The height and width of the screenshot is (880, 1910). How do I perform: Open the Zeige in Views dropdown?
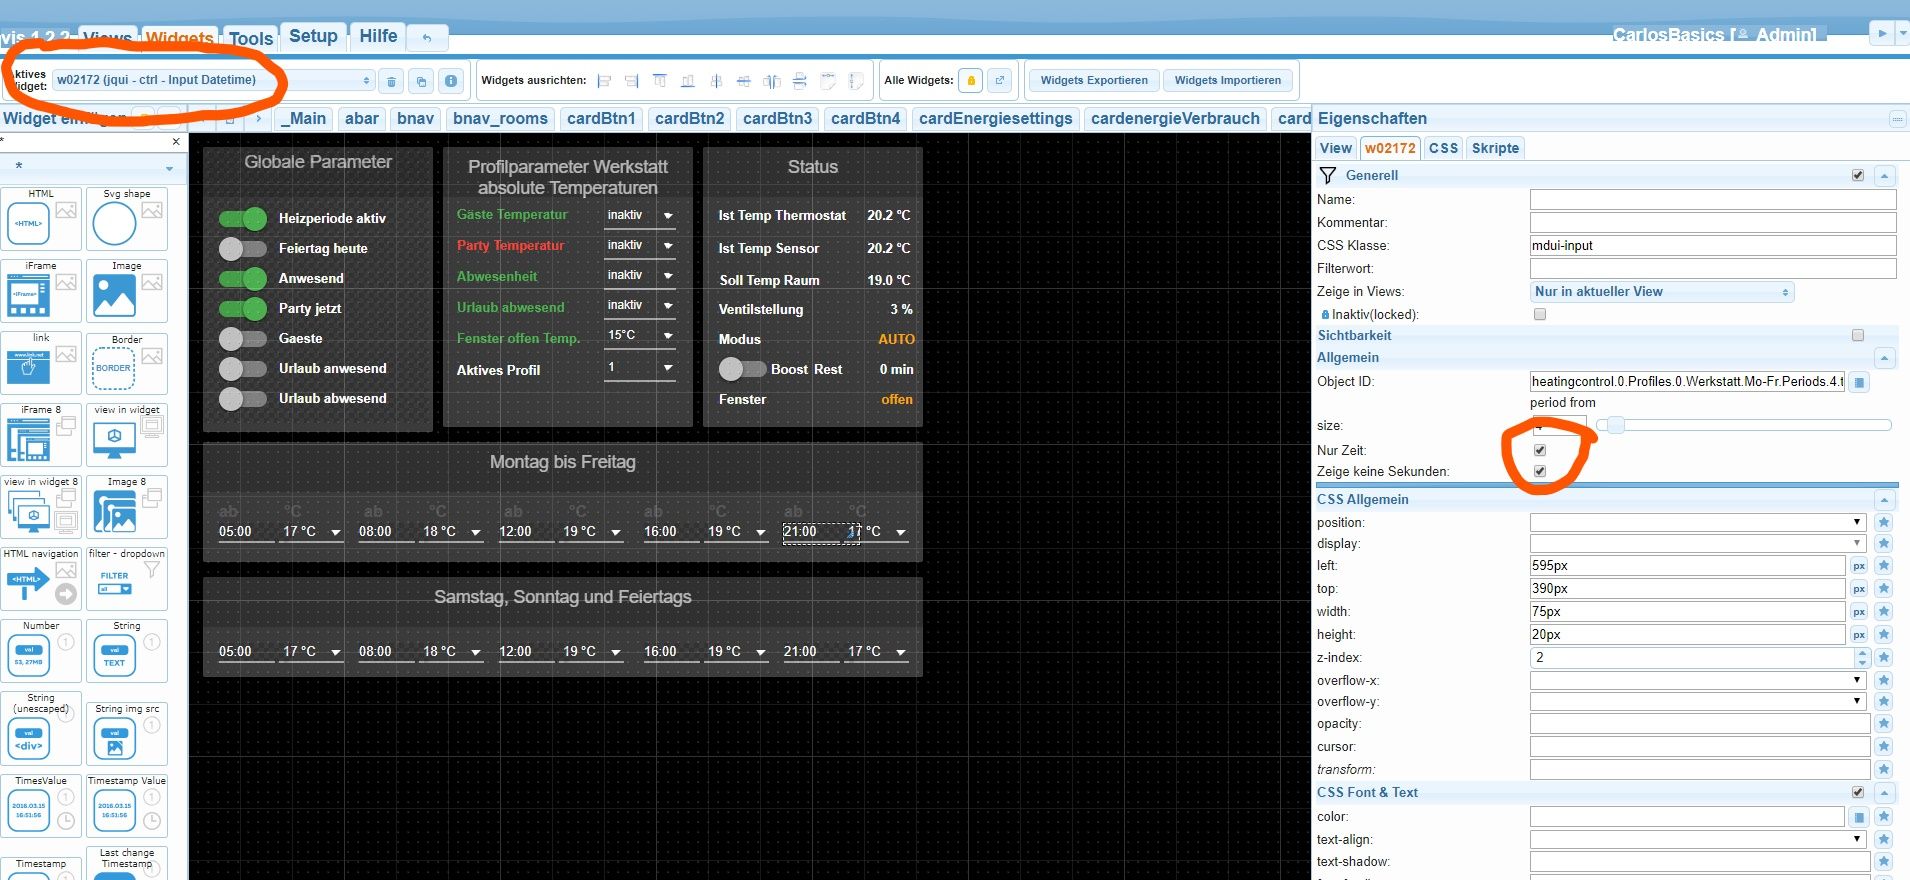(x=1662, y=292)
